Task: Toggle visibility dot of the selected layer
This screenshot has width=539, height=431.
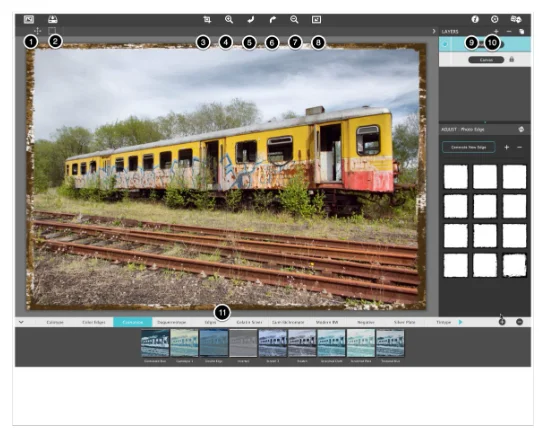Action: (x=445, y=44)
